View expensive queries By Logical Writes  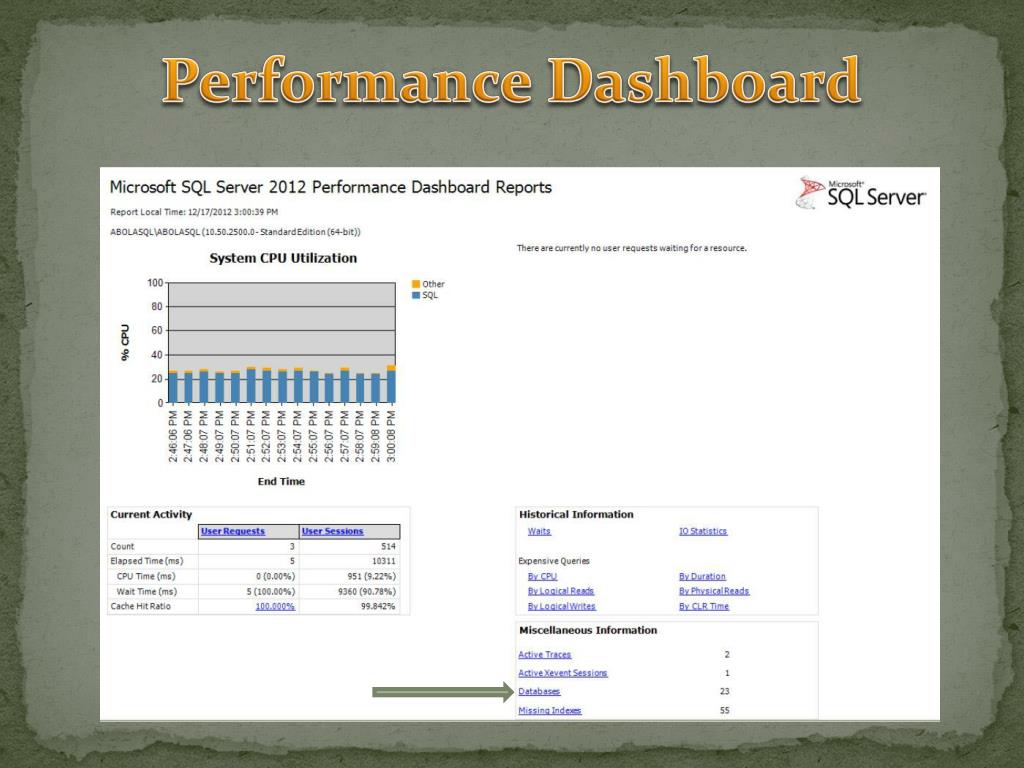[561, 606]
